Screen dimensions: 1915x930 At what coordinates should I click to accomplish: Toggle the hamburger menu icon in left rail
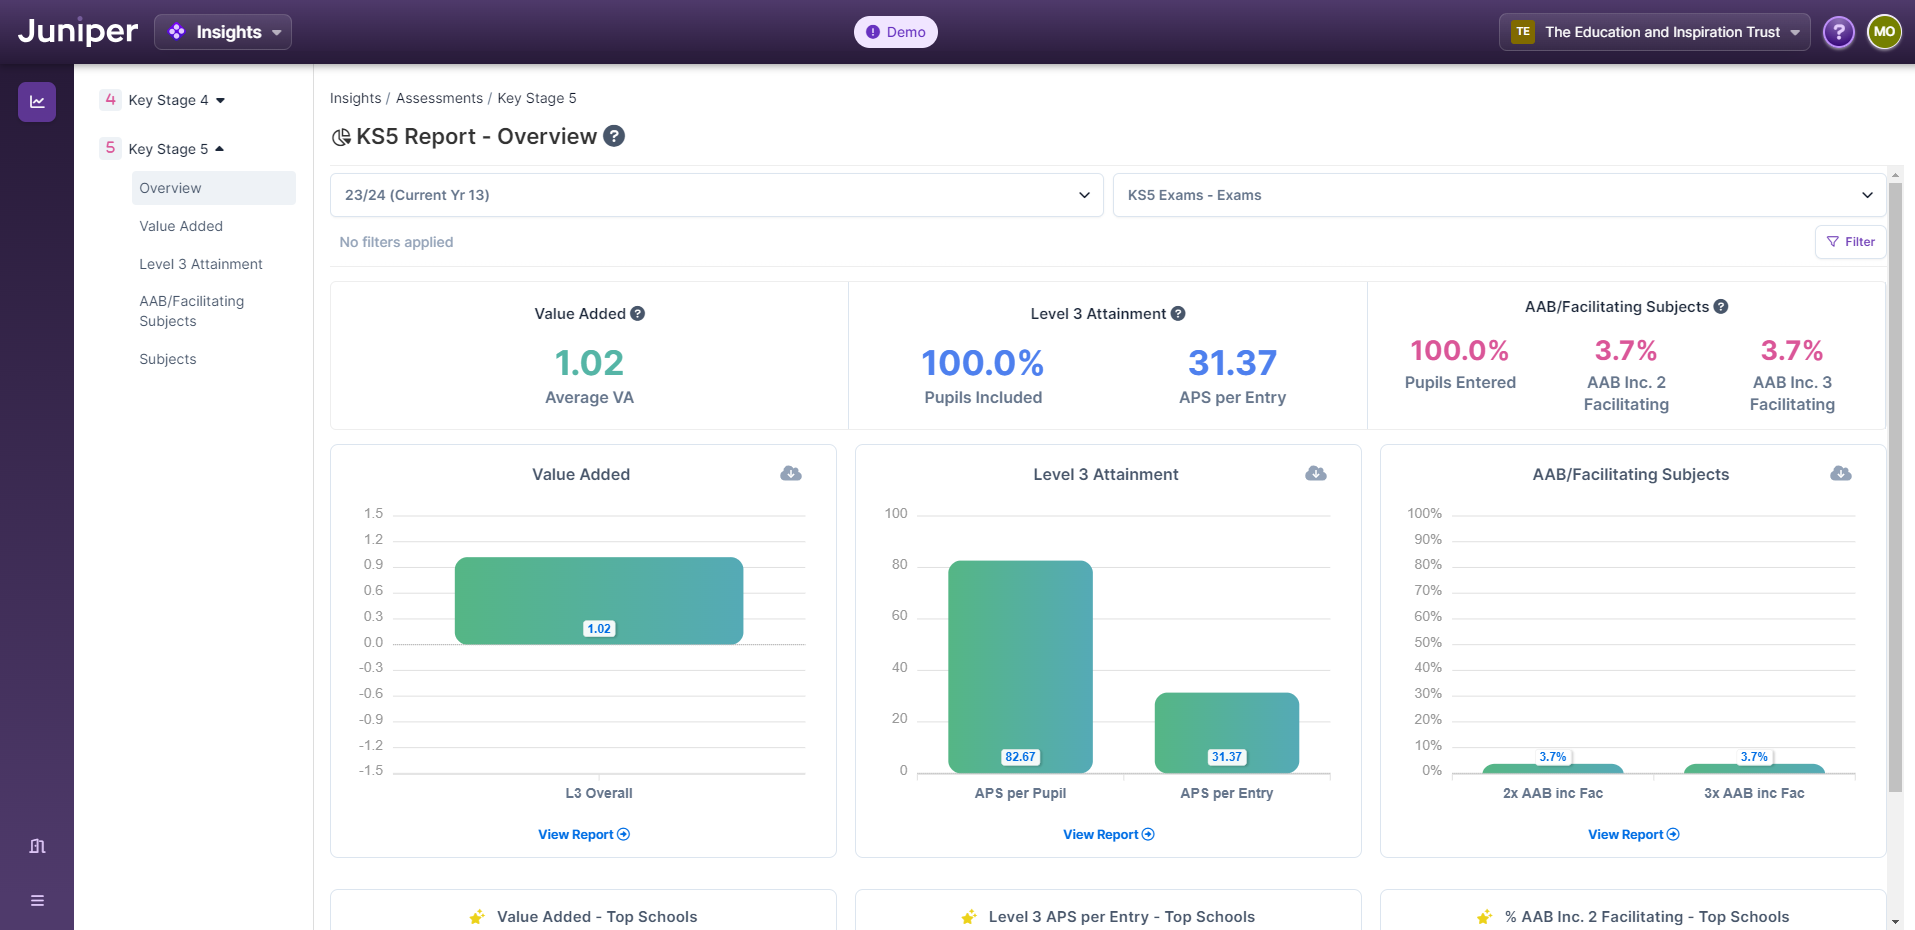[x=37, y=901]
